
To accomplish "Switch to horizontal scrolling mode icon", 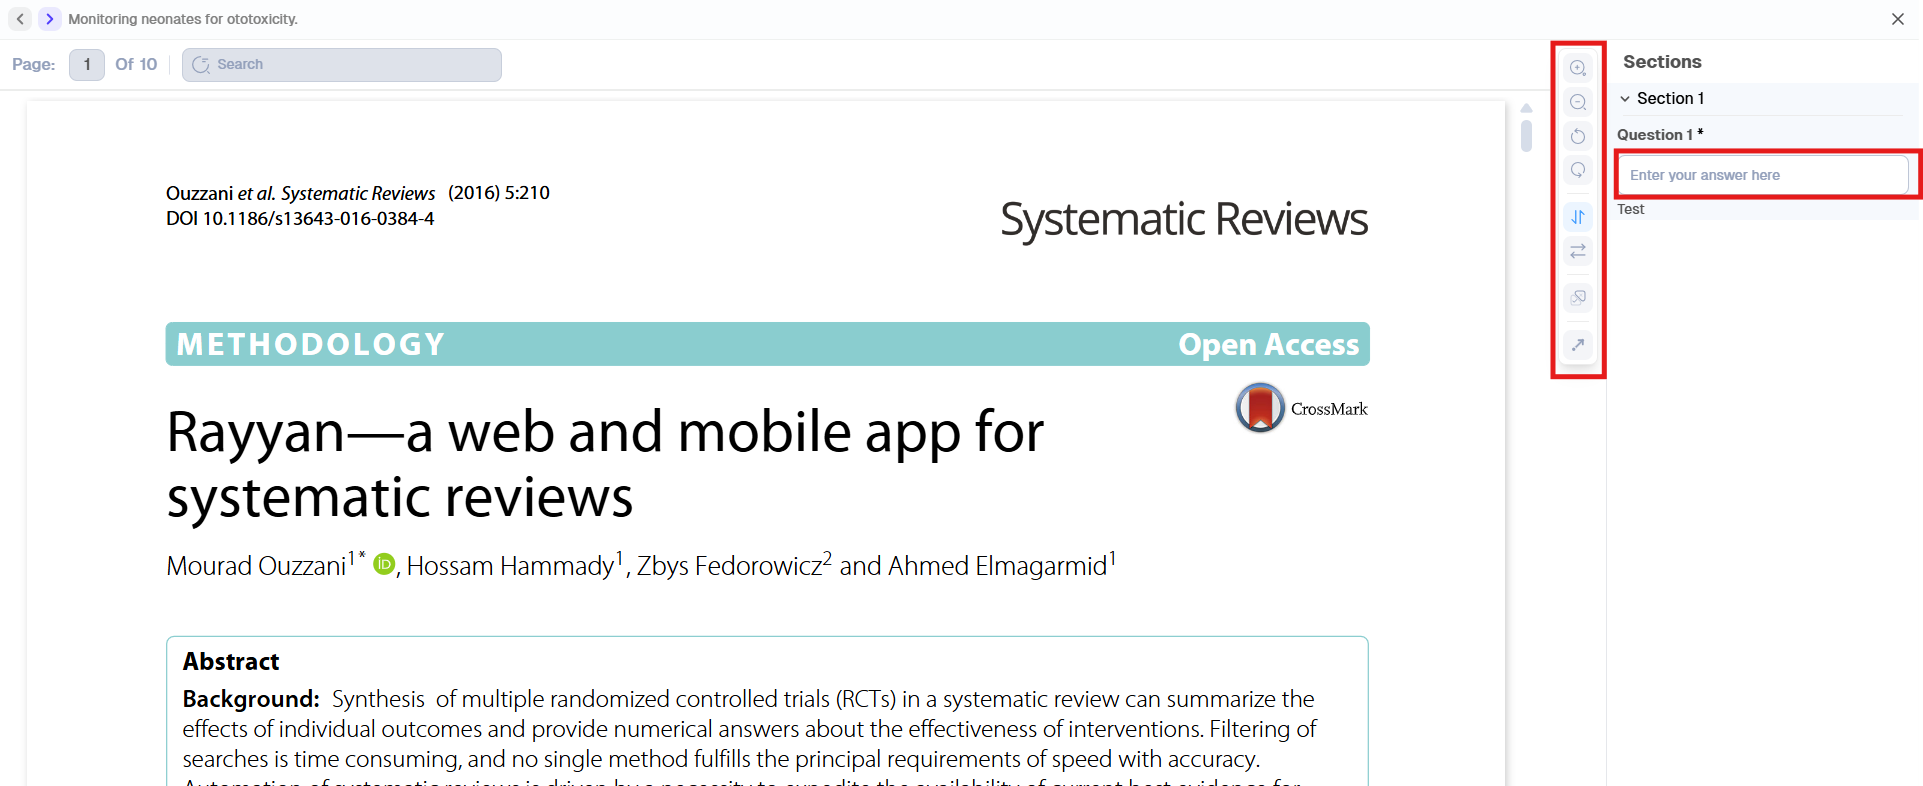I will click(x=1578, y=251).
